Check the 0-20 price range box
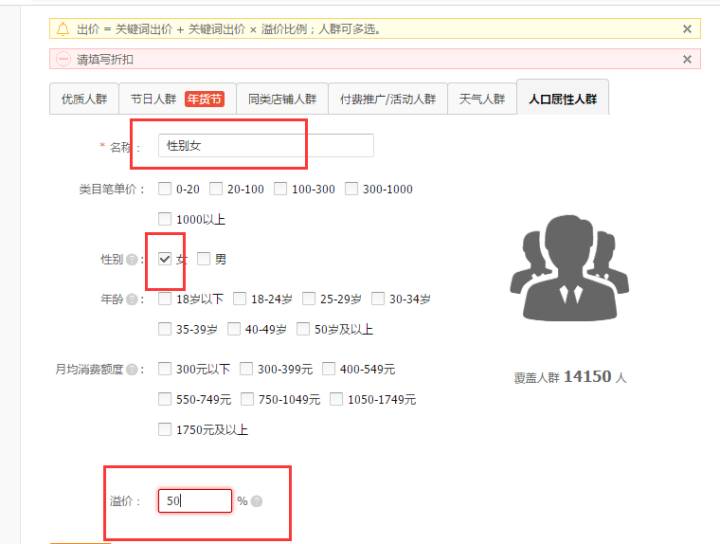Screen dimensions: 720x544 (x=164, y=189)
